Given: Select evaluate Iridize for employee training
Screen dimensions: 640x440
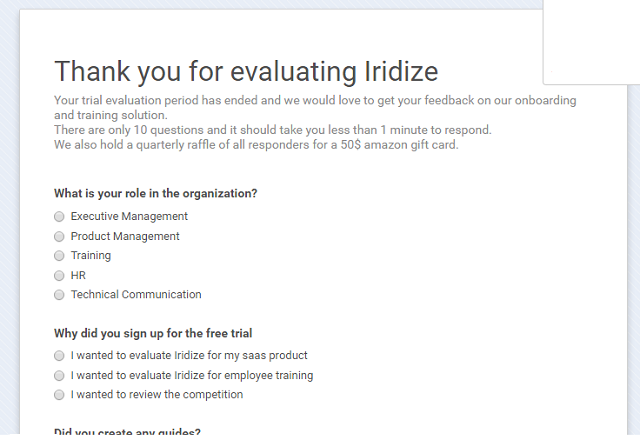Looking at the screenshot, I should point(59,376).
